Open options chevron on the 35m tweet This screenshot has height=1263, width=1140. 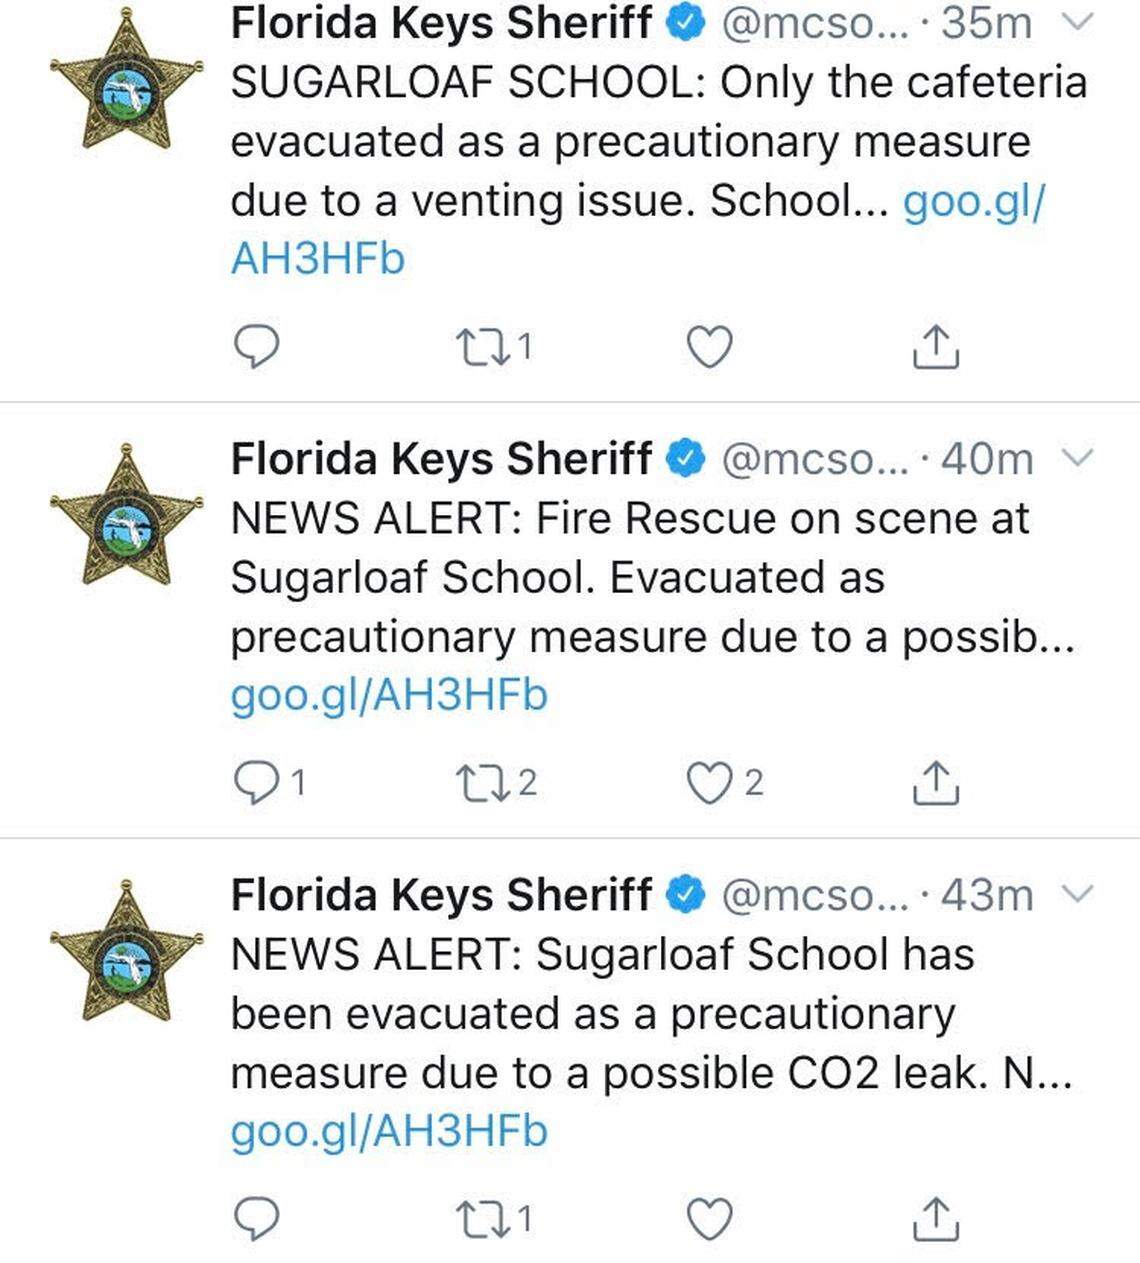(1079, 23)
